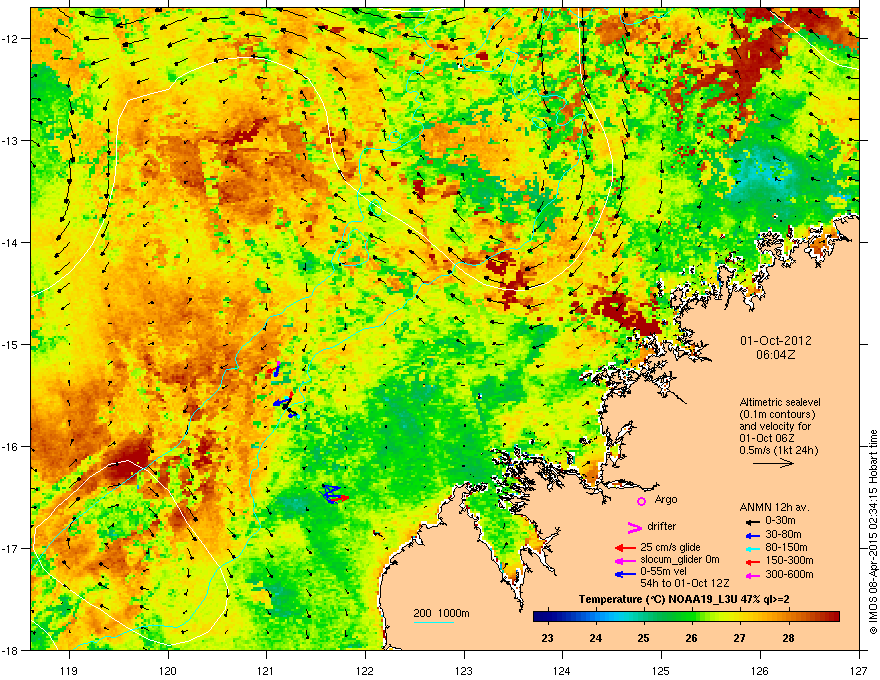
Task: Click the 'drifter' legend label
Action: pos(662,526)
